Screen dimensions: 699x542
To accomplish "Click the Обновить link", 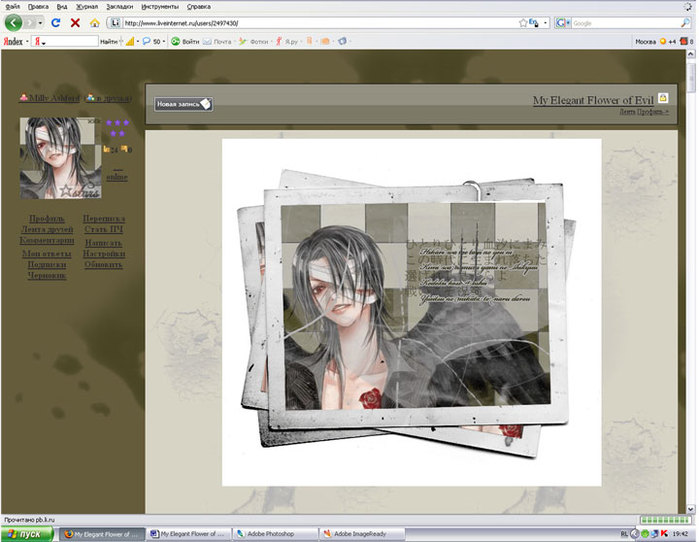I will click(103, 264).
